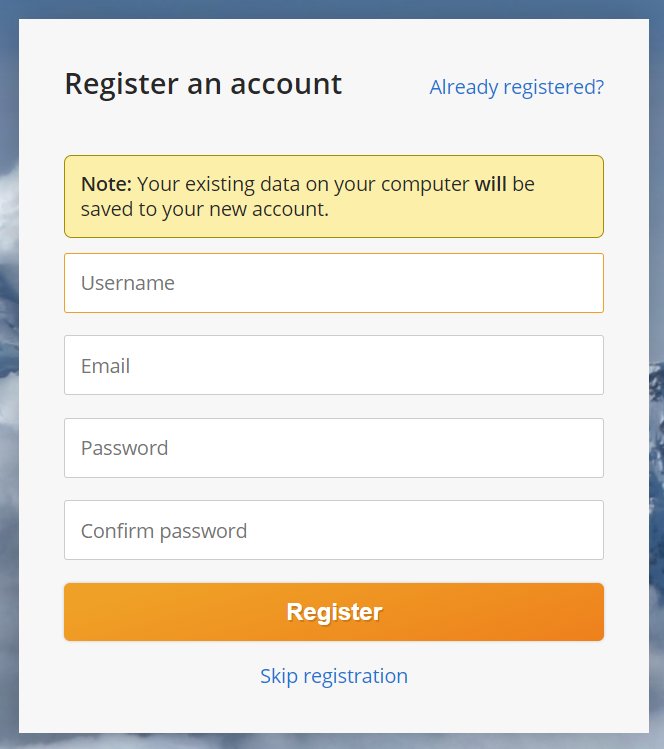Select the Password field
This screenshot has width=664, height=749.
(x=333, y=448)
